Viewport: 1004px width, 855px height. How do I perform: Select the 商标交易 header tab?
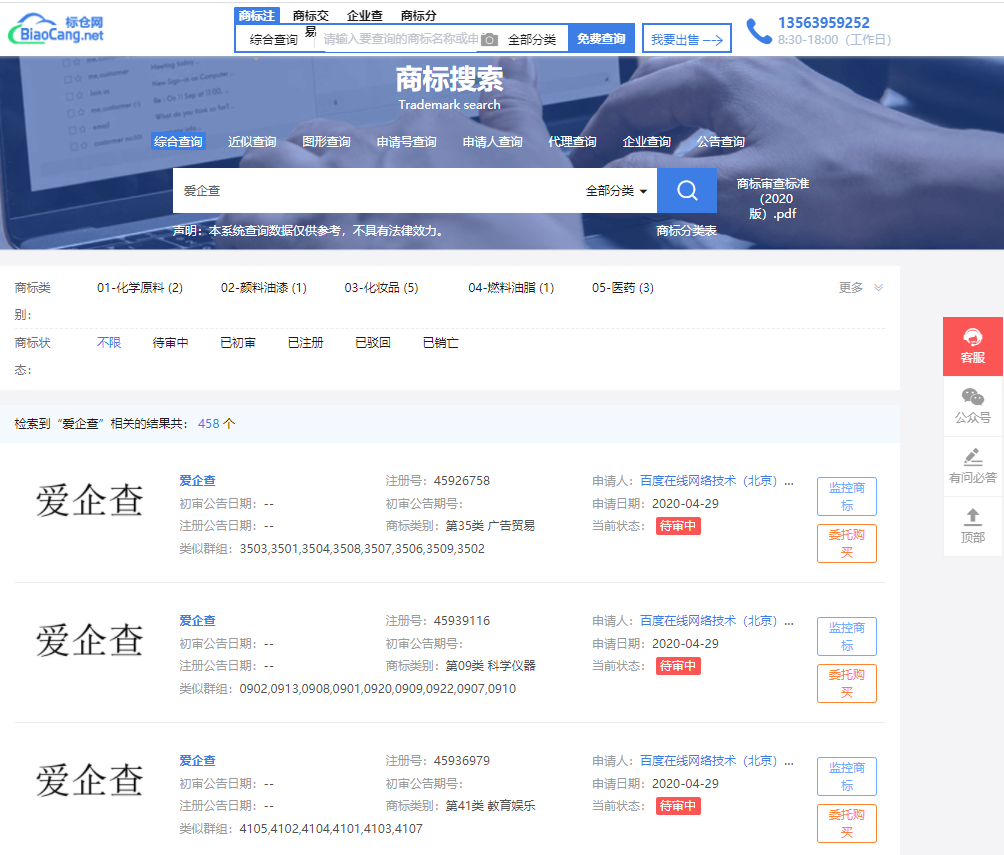pos(311,23)
